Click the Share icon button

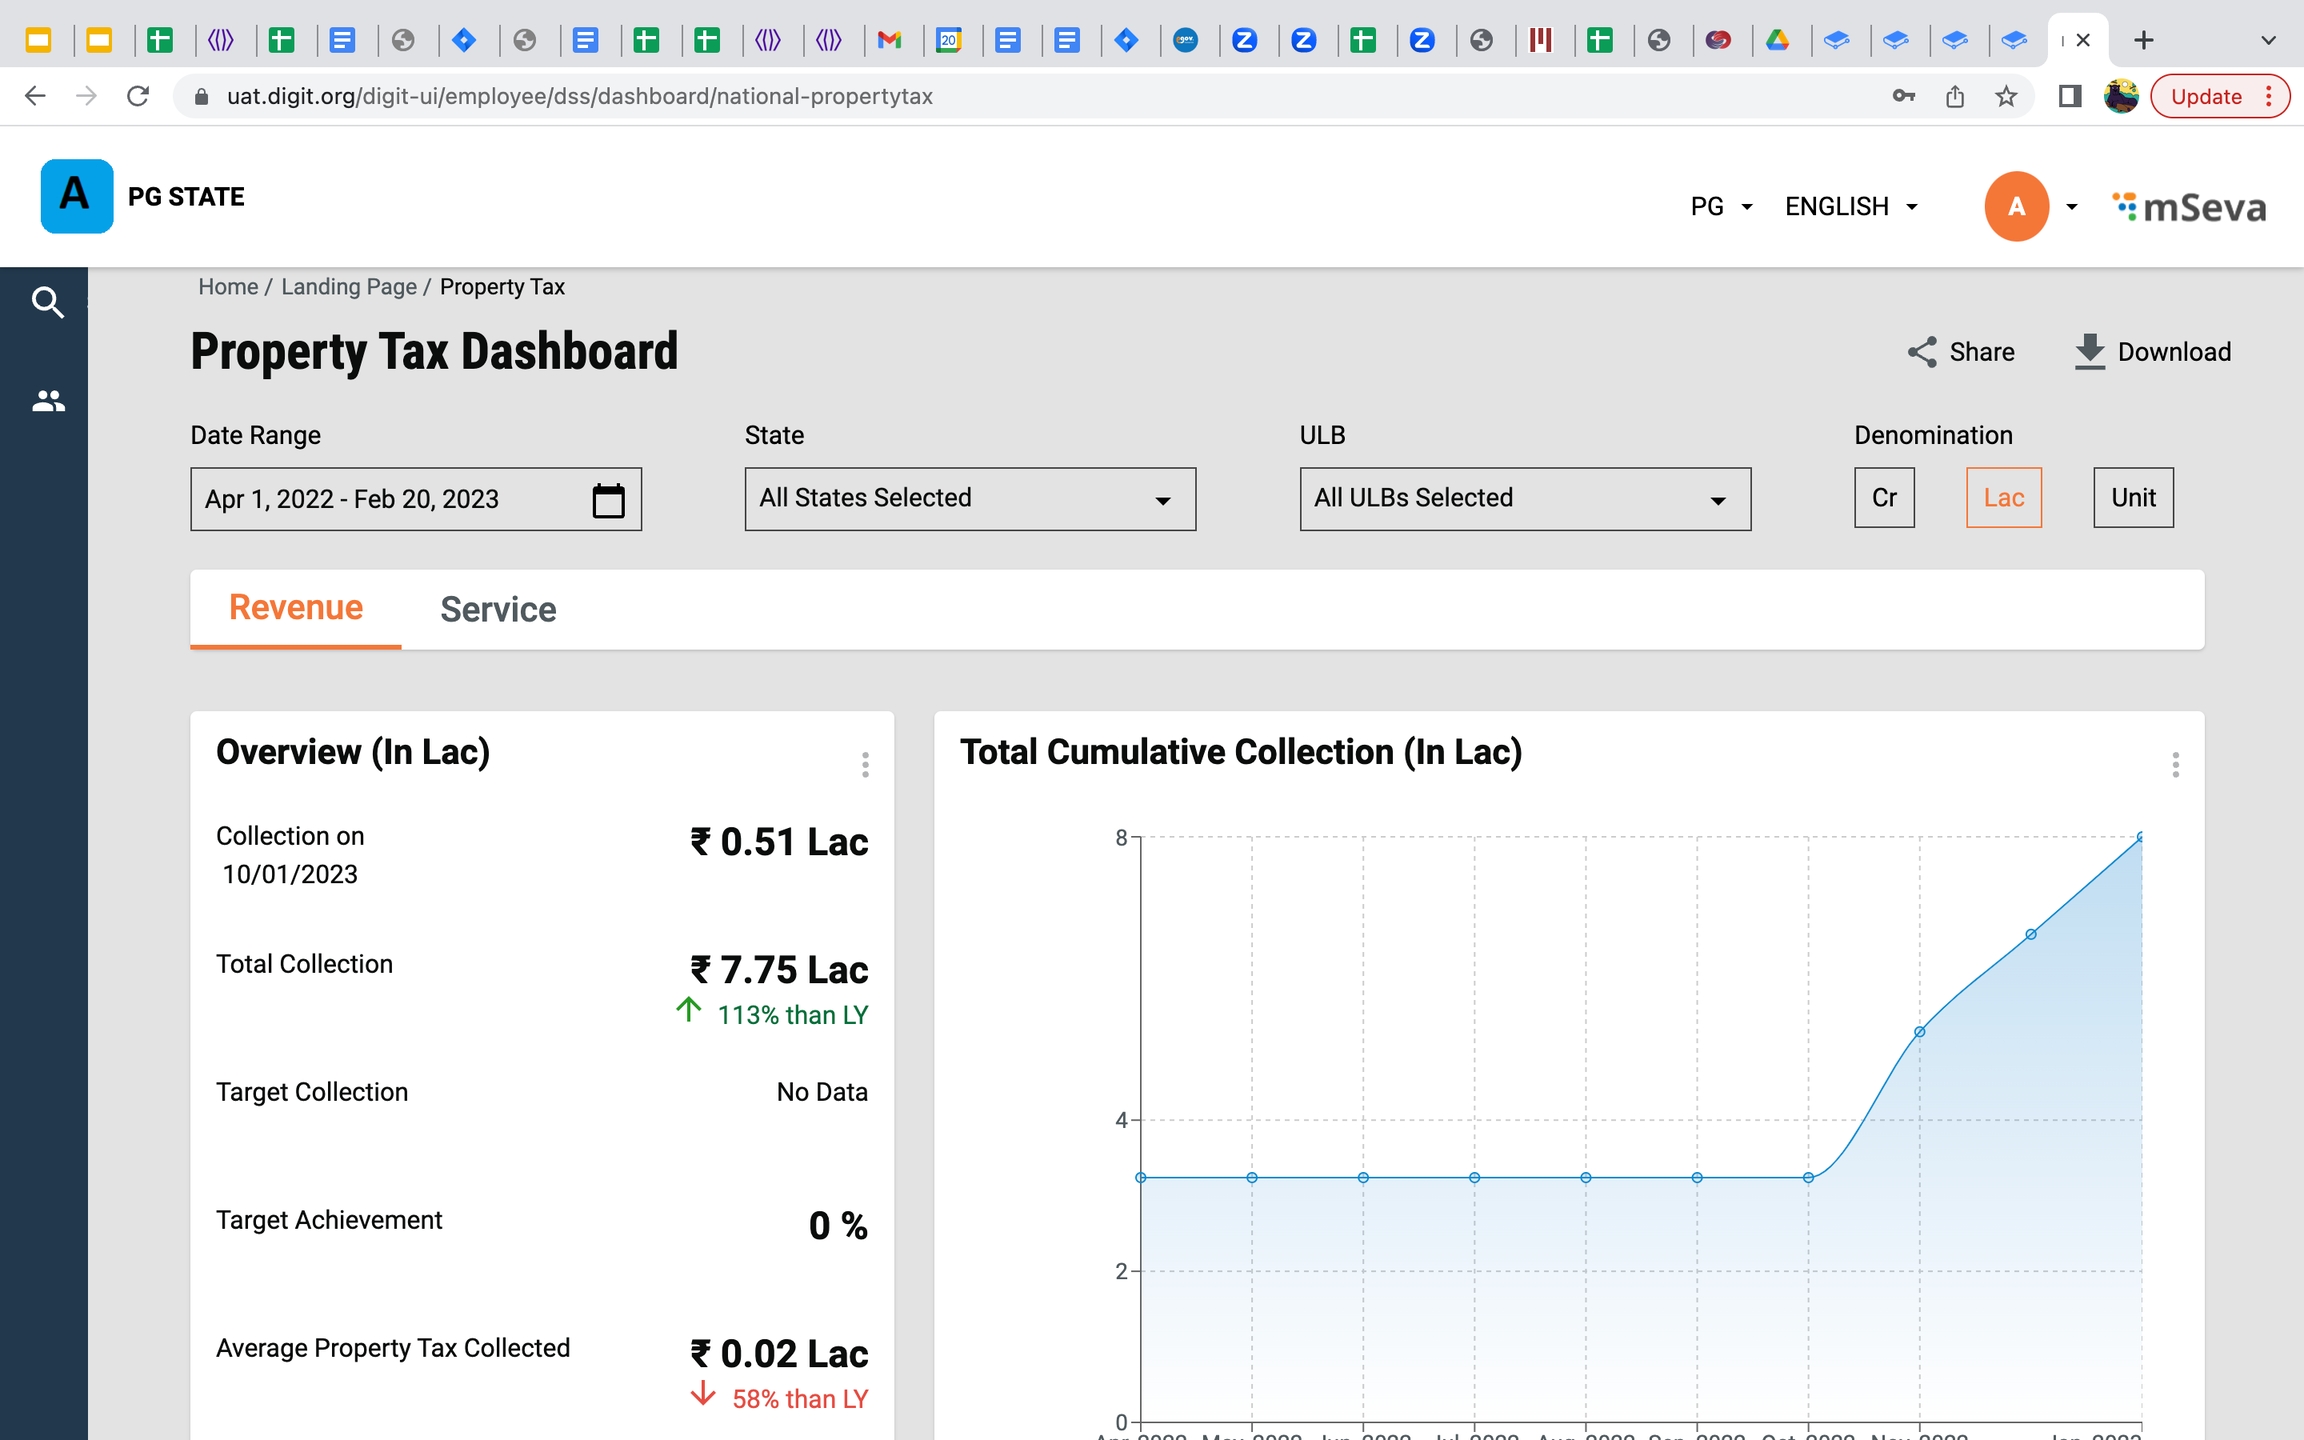[x=1921, y=352]
